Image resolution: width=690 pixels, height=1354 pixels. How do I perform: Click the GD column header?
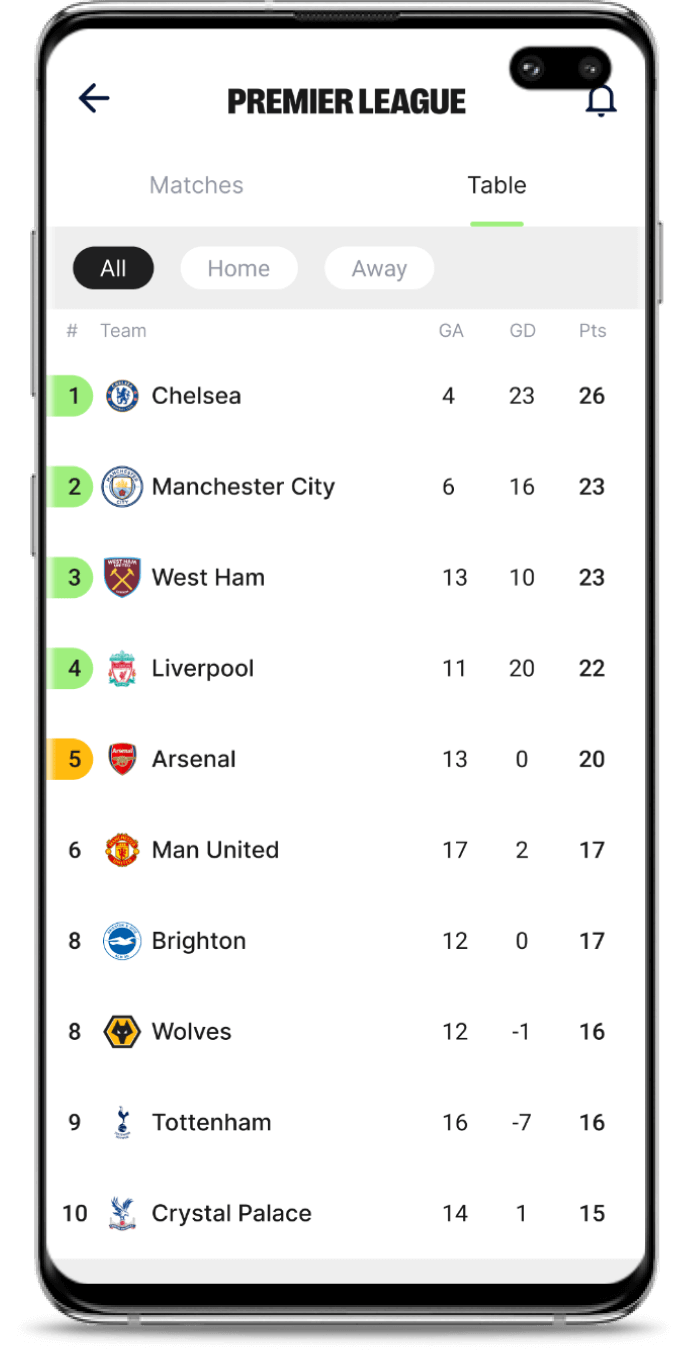[522, 330]
